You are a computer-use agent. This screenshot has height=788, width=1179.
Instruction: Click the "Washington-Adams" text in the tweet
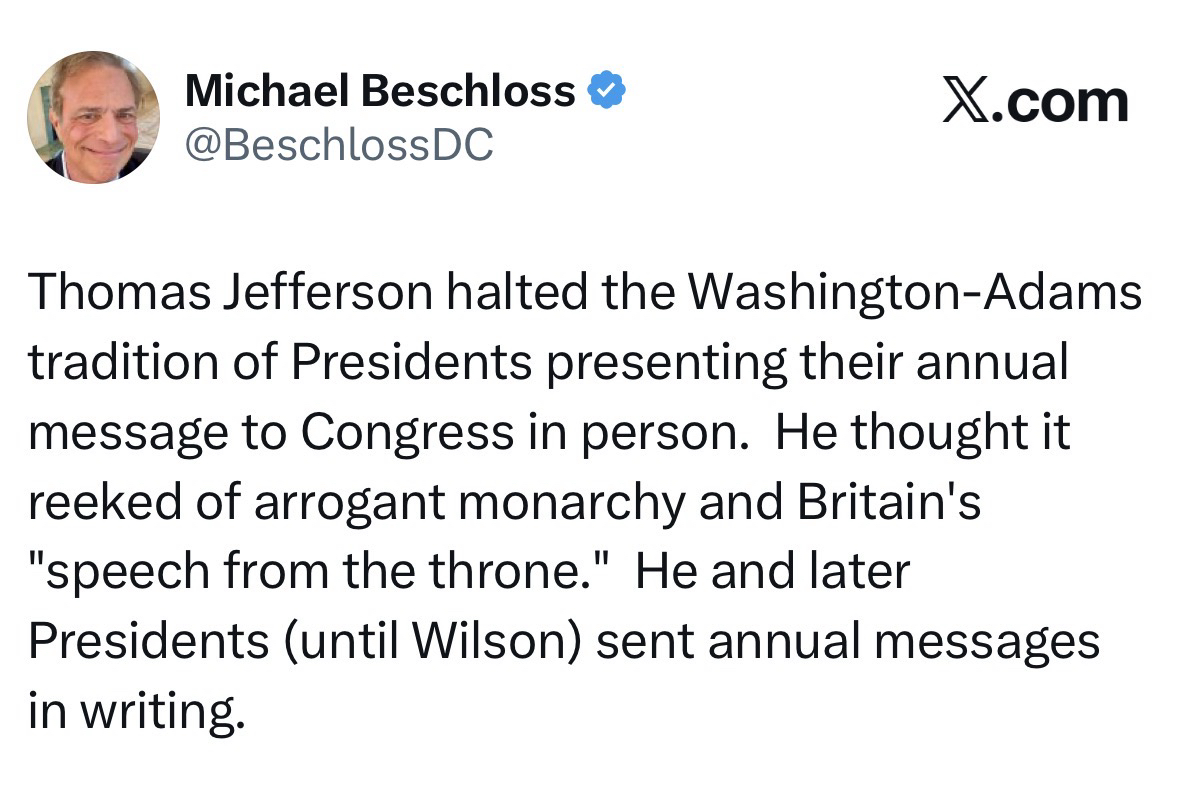tap(915, 292)
